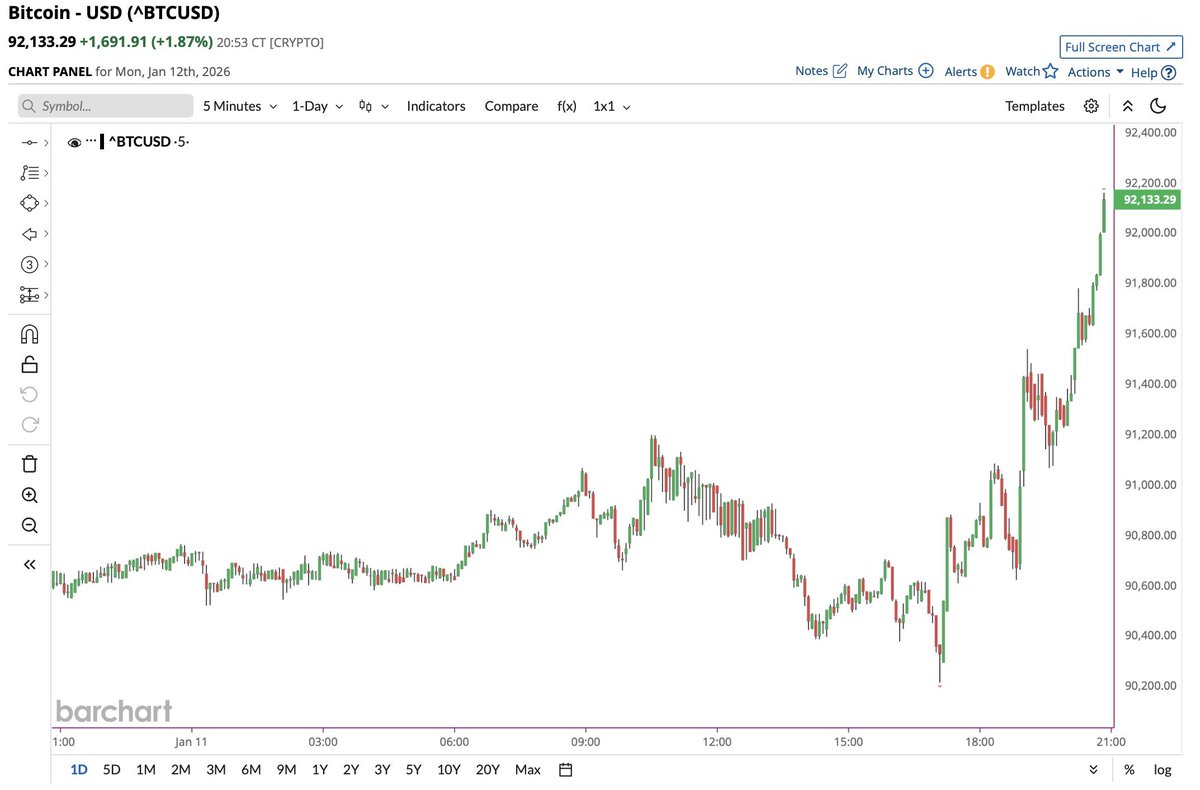This screenshot has width=1200, height=790.
Task: Toggle visibility of the ^BTCUSD series
Action: point(74,141)
